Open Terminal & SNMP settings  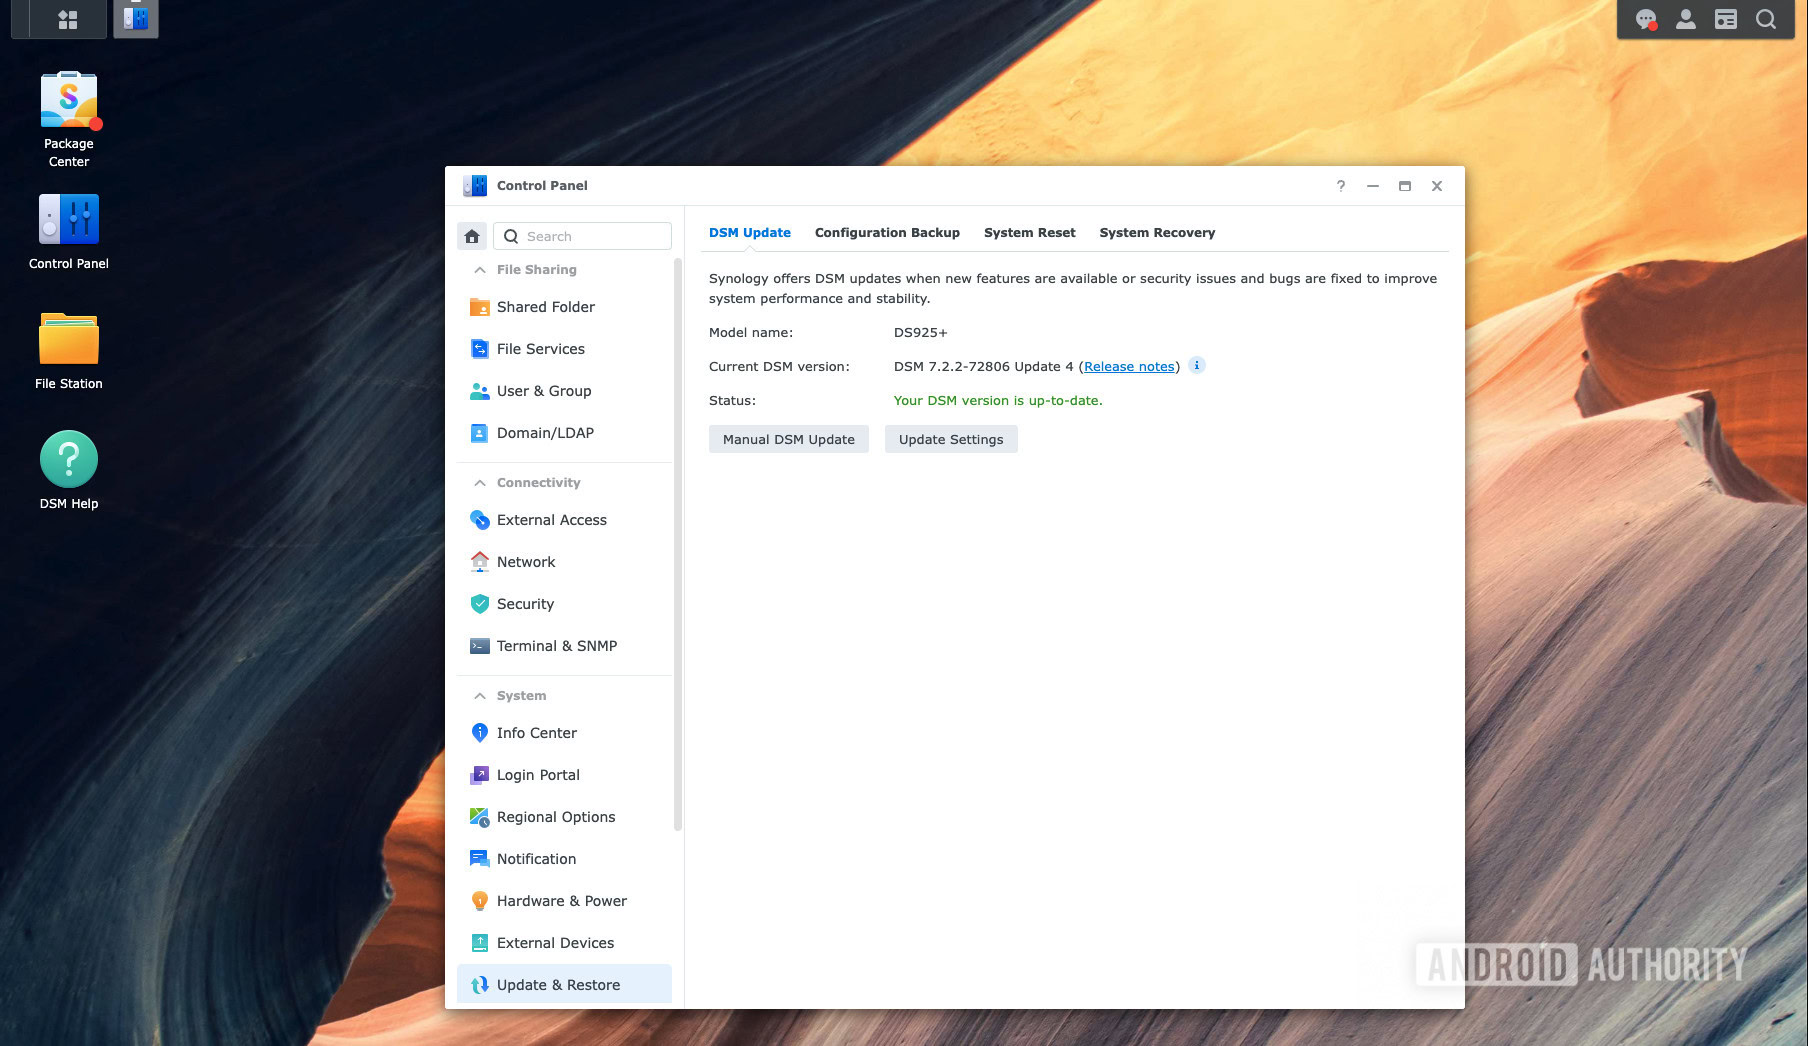point(556,646)
